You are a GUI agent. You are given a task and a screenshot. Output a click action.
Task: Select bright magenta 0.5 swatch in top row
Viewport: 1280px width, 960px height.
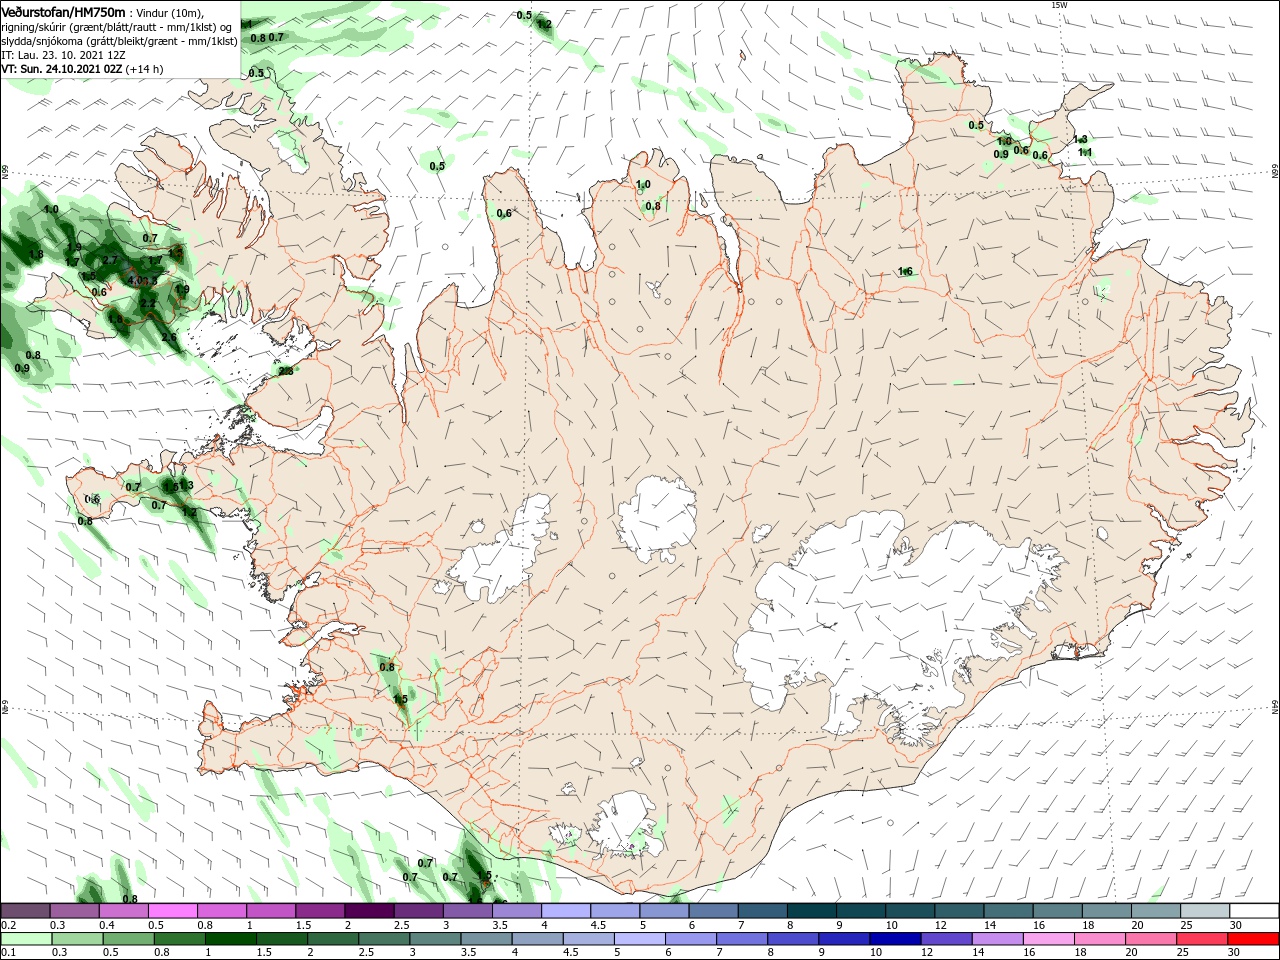click(x=173, y=911)
